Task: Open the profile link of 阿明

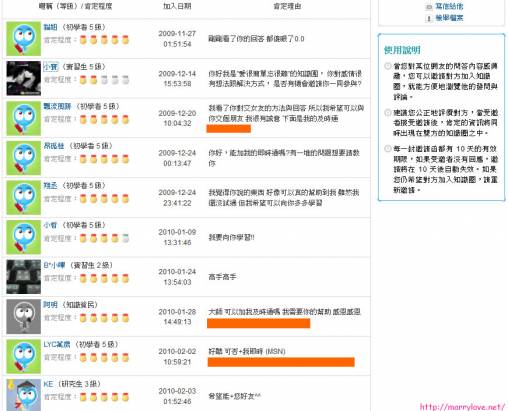Action: [x=50, y=304]
